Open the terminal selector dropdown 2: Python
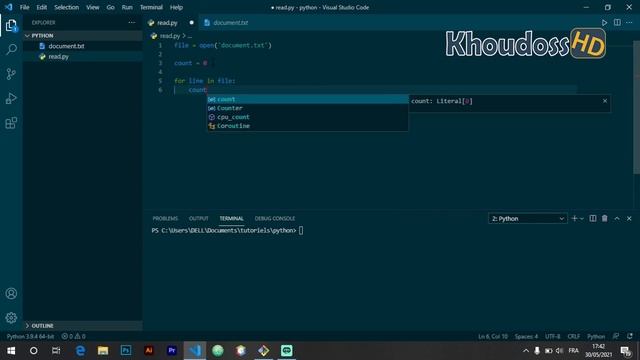The image size is (640, 360). pos(527,219)
